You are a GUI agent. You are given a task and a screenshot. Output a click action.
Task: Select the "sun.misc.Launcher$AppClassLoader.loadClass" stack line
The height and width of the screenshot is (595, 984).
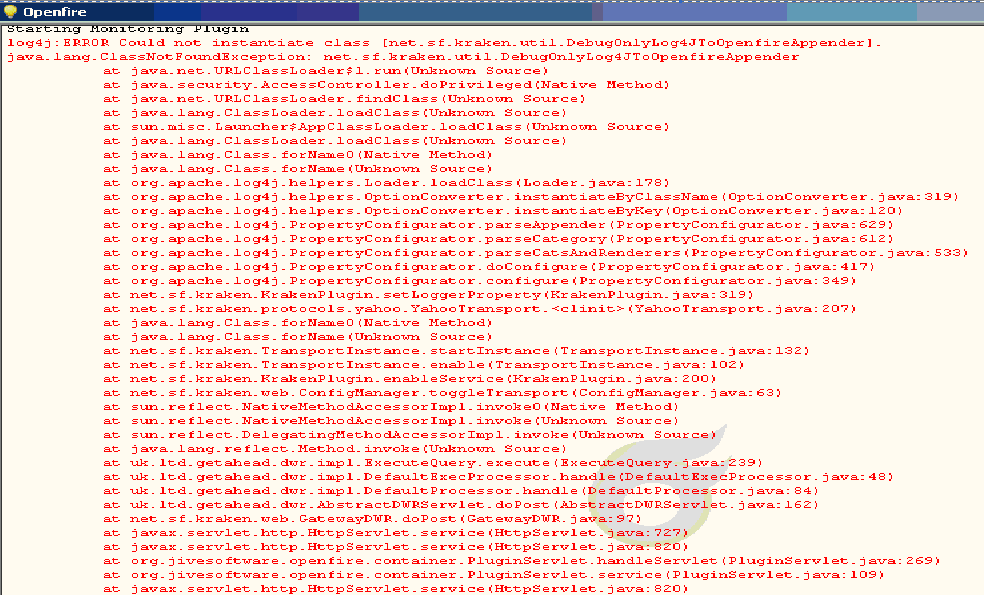pos(387,127)
